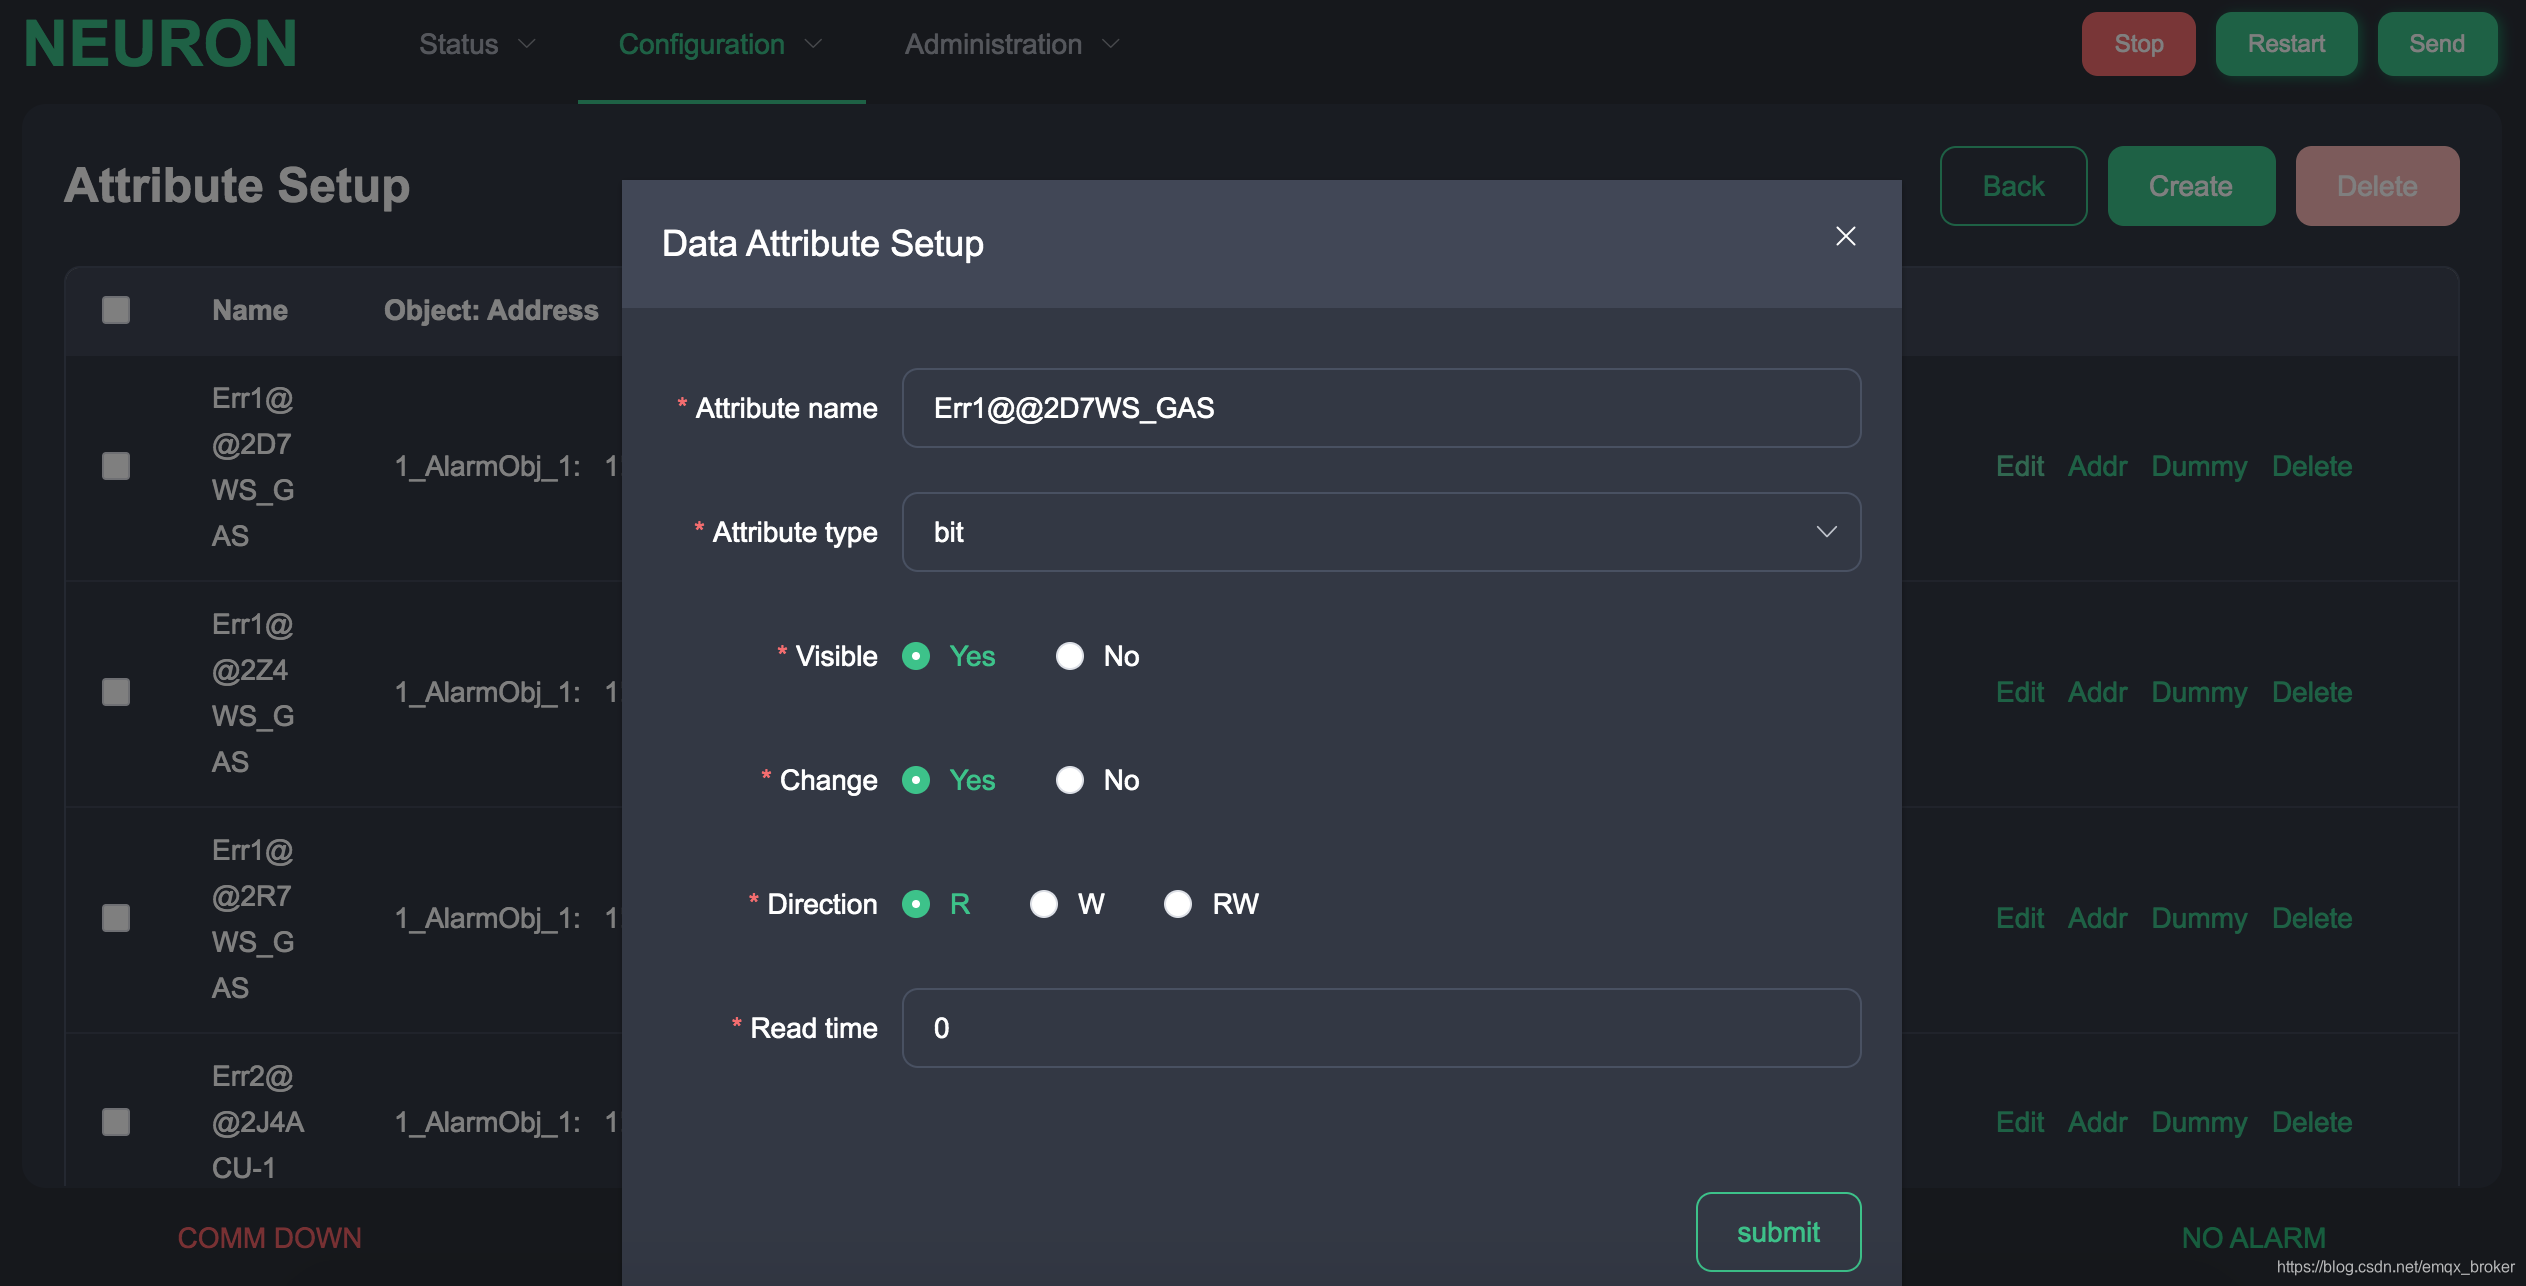Image resolution: width=2526 pixels, height=1286 pixels.
Task: Click Edit for Err2@@2J4ACU-1 row
Action: point(2020,1122)
